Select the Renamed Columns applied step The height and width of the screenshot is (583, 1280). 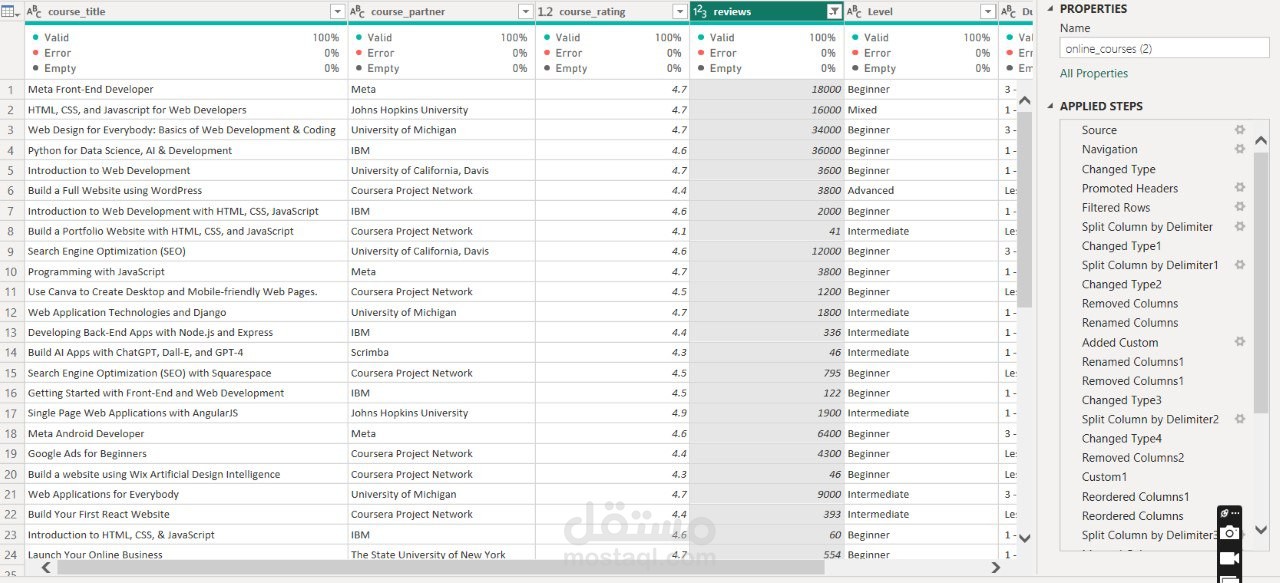click(1130, 323)
